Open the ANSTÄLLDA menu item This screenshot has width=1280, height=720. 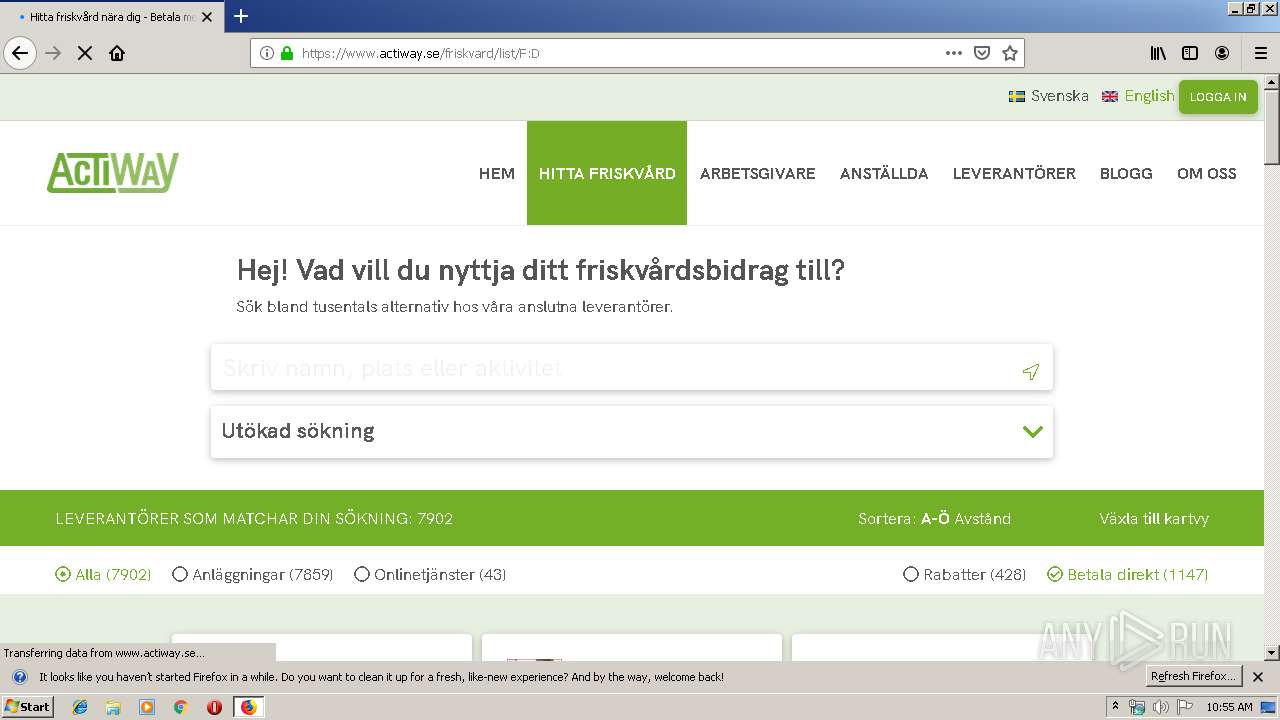pyautogui.click(x=884, y=173)
